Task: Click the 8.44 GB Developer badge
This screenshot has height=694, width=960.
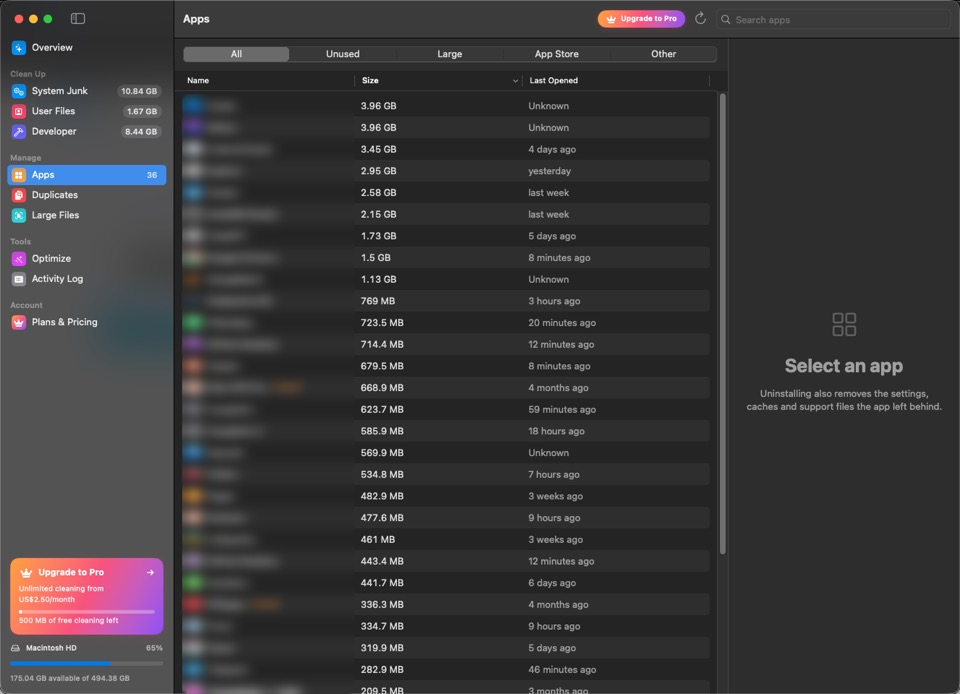Action: 141,132
